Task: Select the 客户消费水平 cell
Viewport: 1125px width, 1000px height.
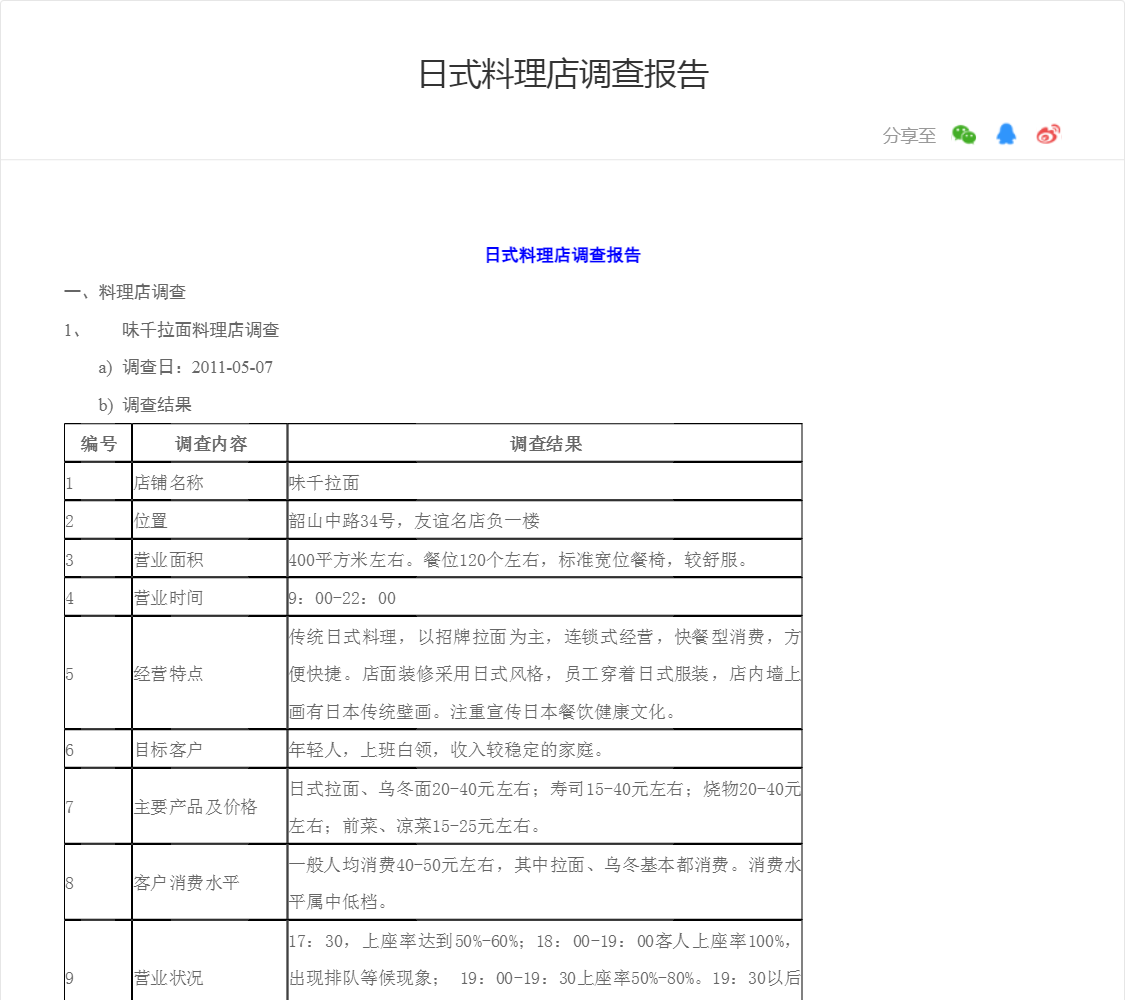Action: pos(210,882)
